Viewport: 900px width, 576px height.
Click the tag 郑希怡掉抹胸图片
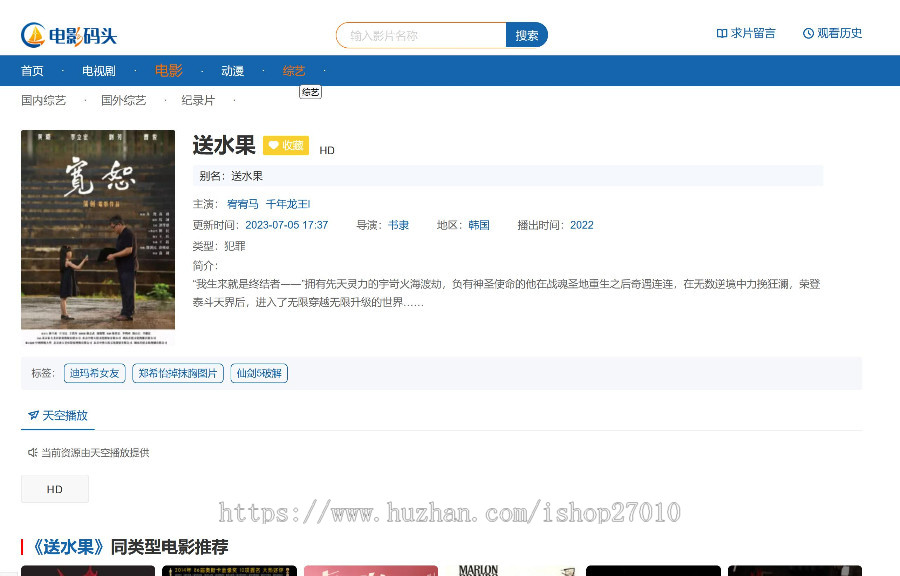tap(178, 373)
